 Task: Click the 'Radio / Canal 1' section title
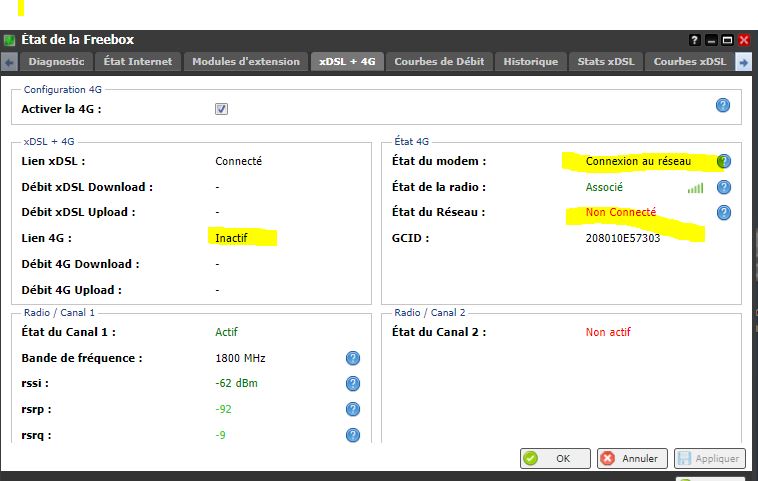(59, 312)
